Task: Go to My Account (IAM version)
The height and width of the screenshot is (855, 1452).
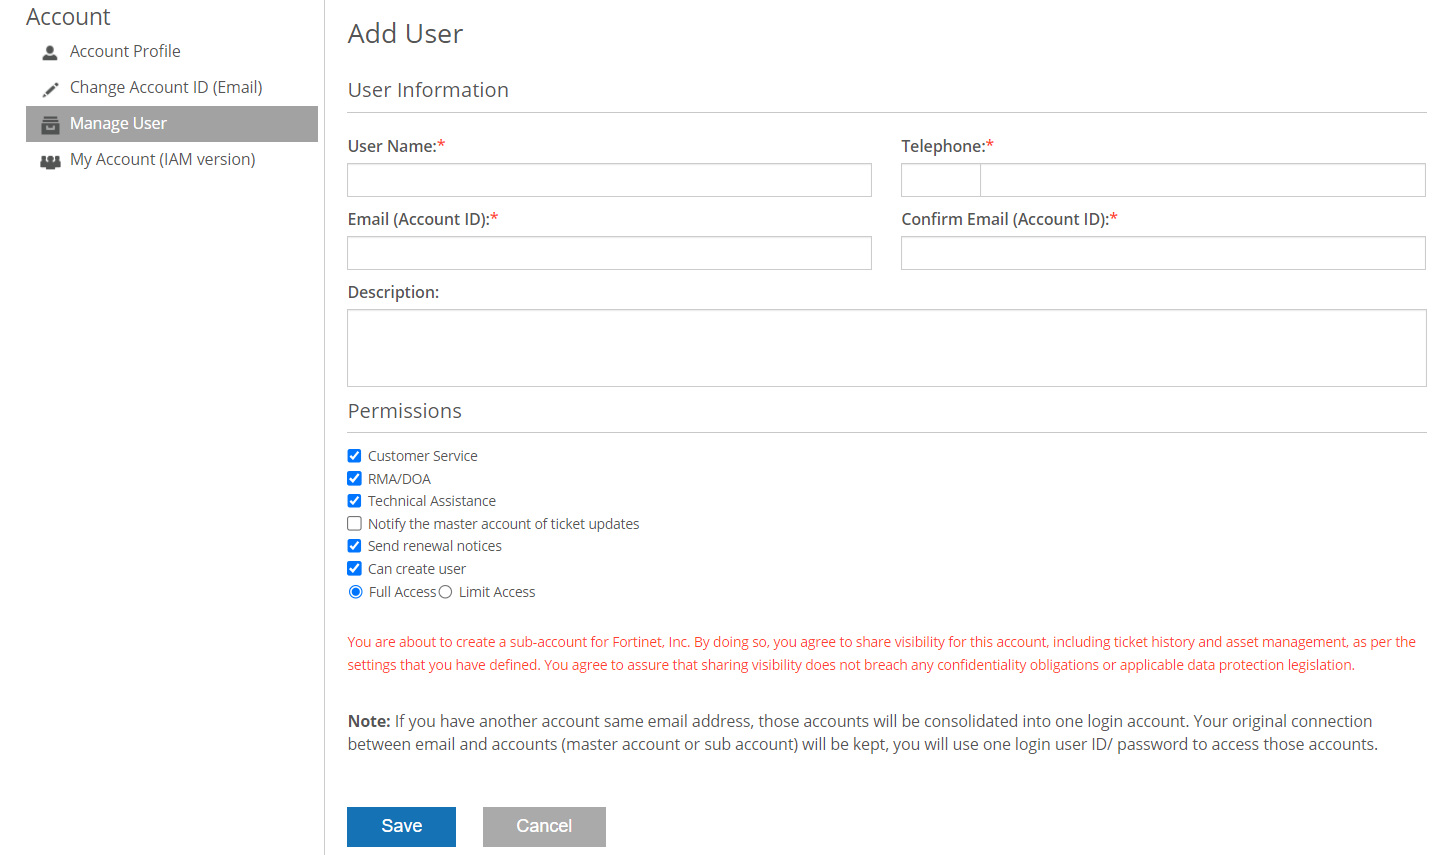Action: (x=162, y=159)
